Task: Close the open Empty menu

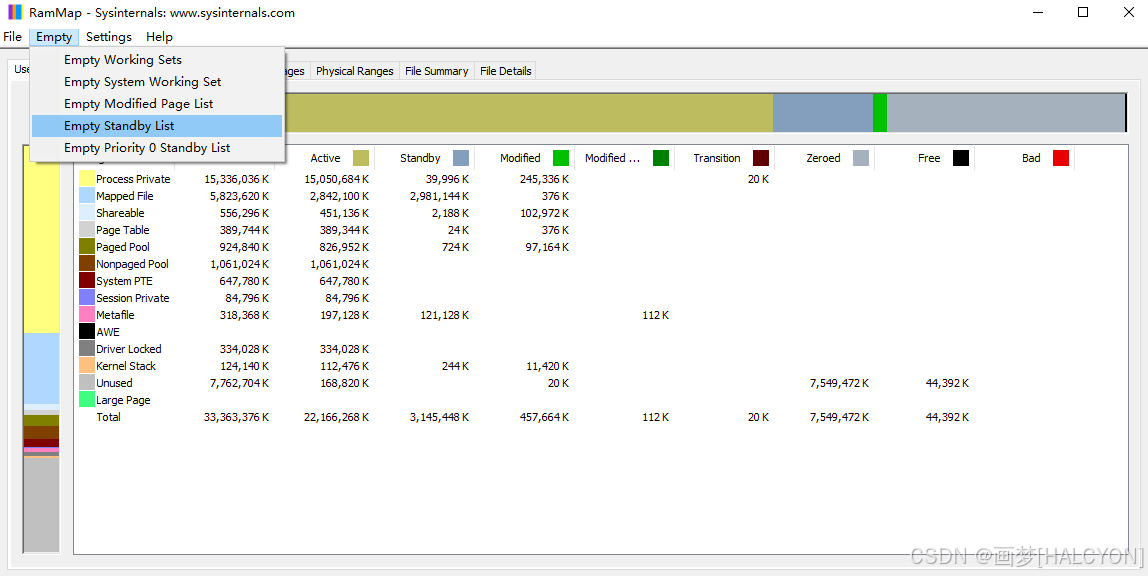Action: 53,37
